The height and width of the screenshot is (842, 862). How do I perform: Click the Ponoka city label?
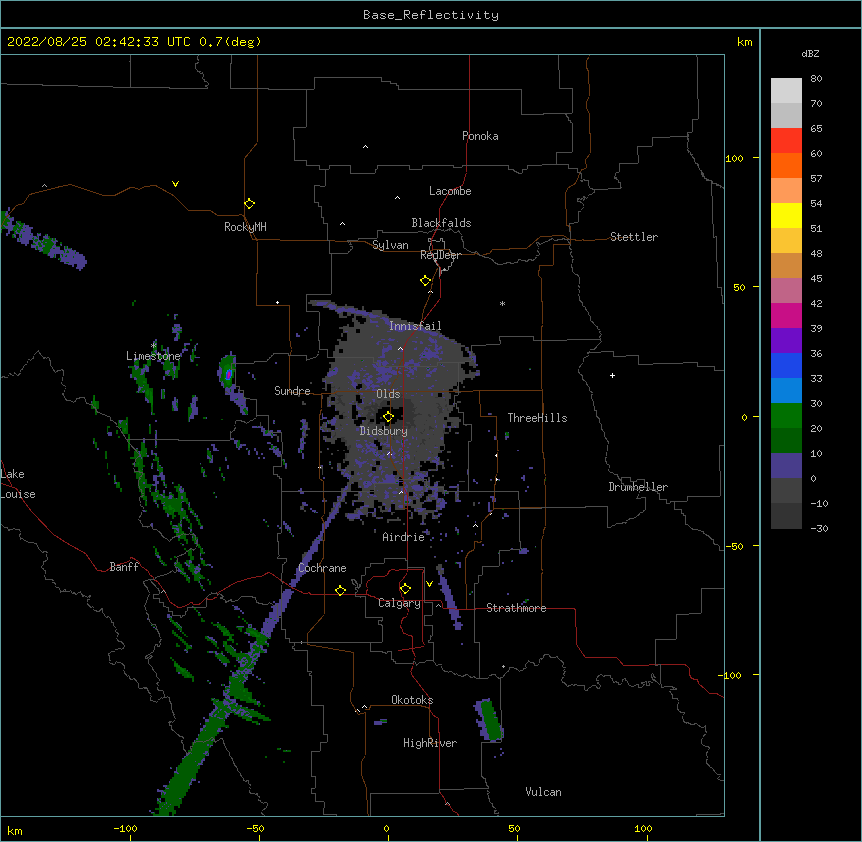click(480, 136)
